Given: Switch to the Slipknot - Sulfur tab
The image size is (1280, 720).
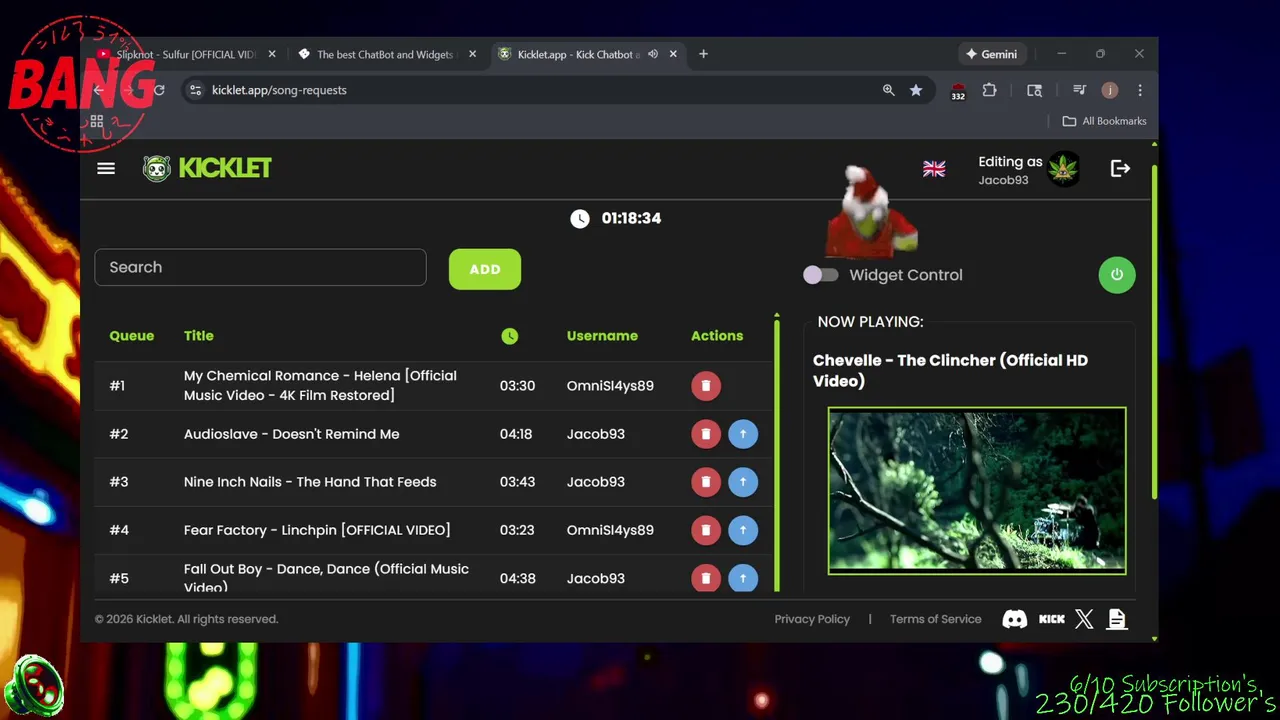Looking at the screenshot, I should pyautogui.click(x=185, y=54).
